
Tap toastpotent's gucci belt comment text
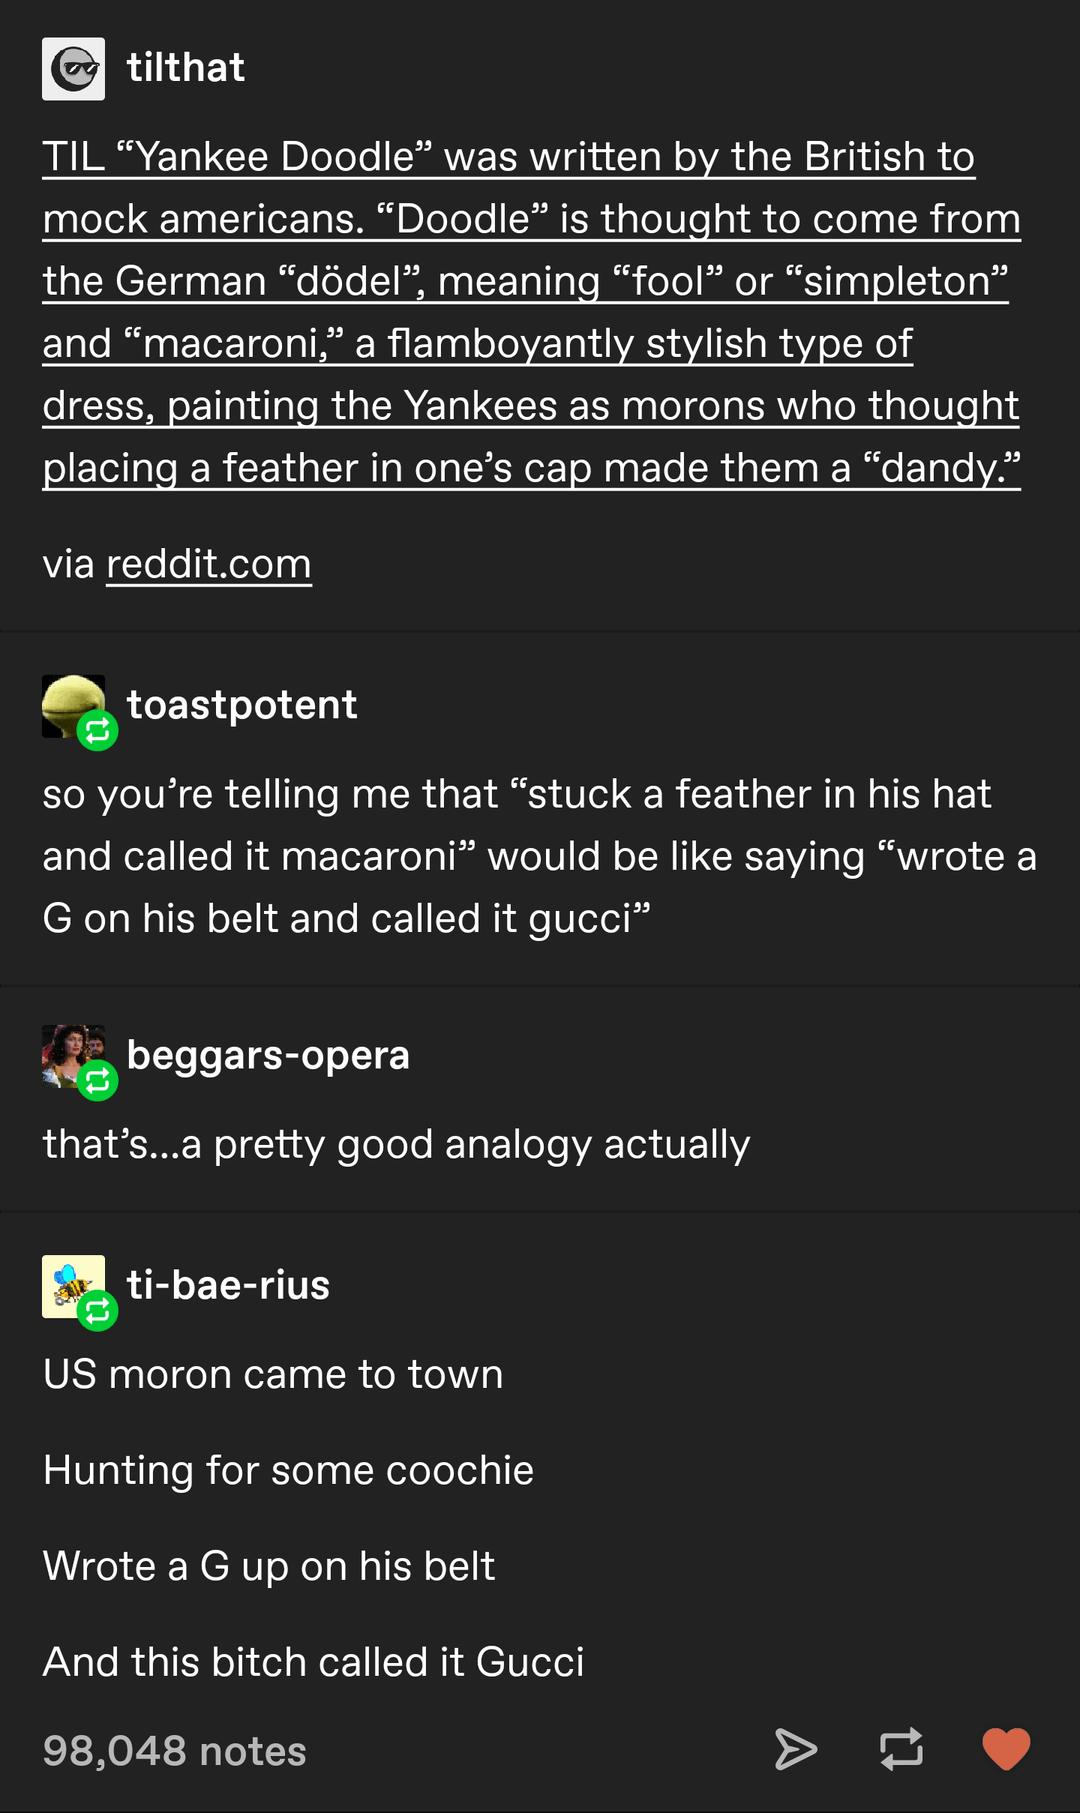point(540,856)
